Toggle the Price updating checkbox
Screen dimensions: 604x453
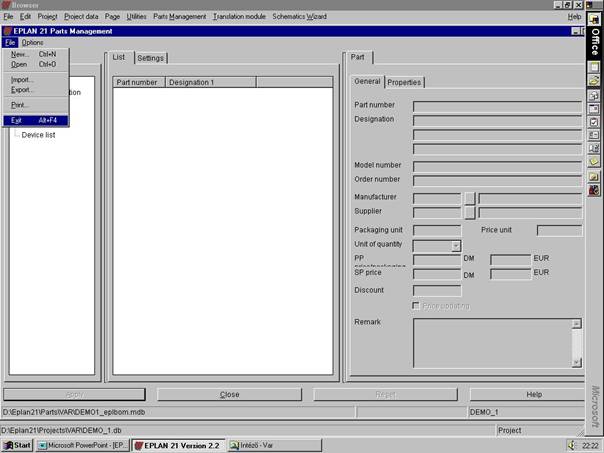417,305
